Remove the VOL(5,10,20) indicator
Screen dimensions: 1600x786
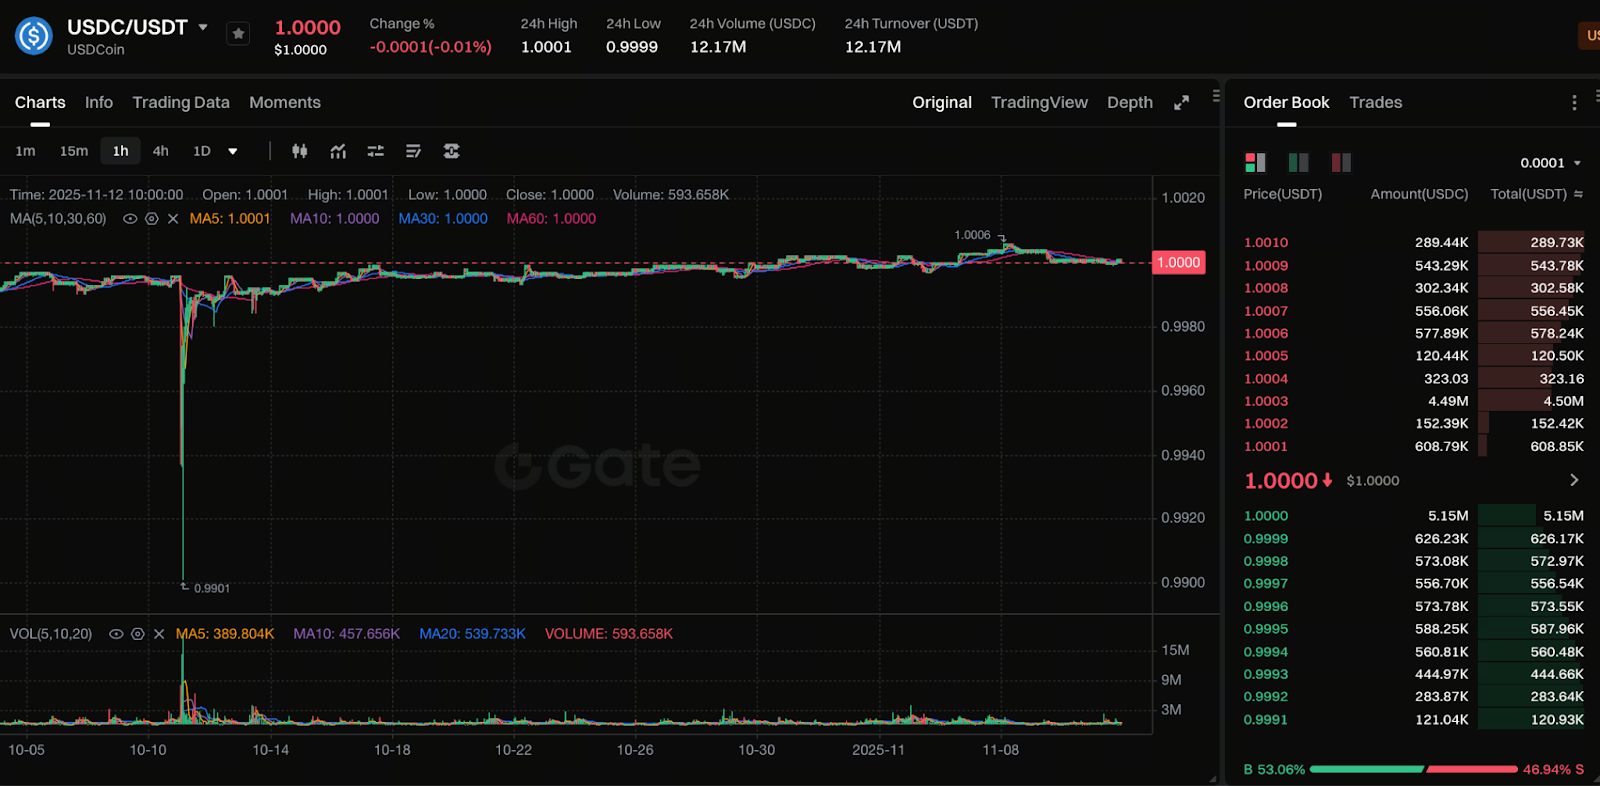[x=159, y=634]
